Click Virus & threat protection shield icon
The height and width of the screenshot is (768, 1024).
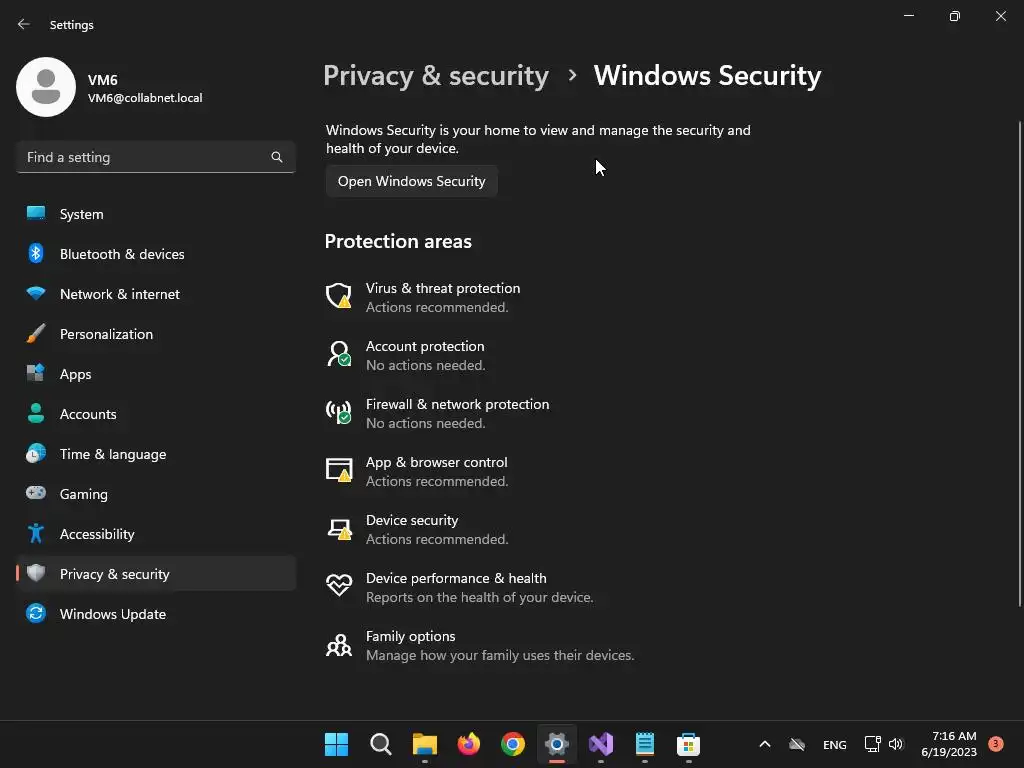338,296
